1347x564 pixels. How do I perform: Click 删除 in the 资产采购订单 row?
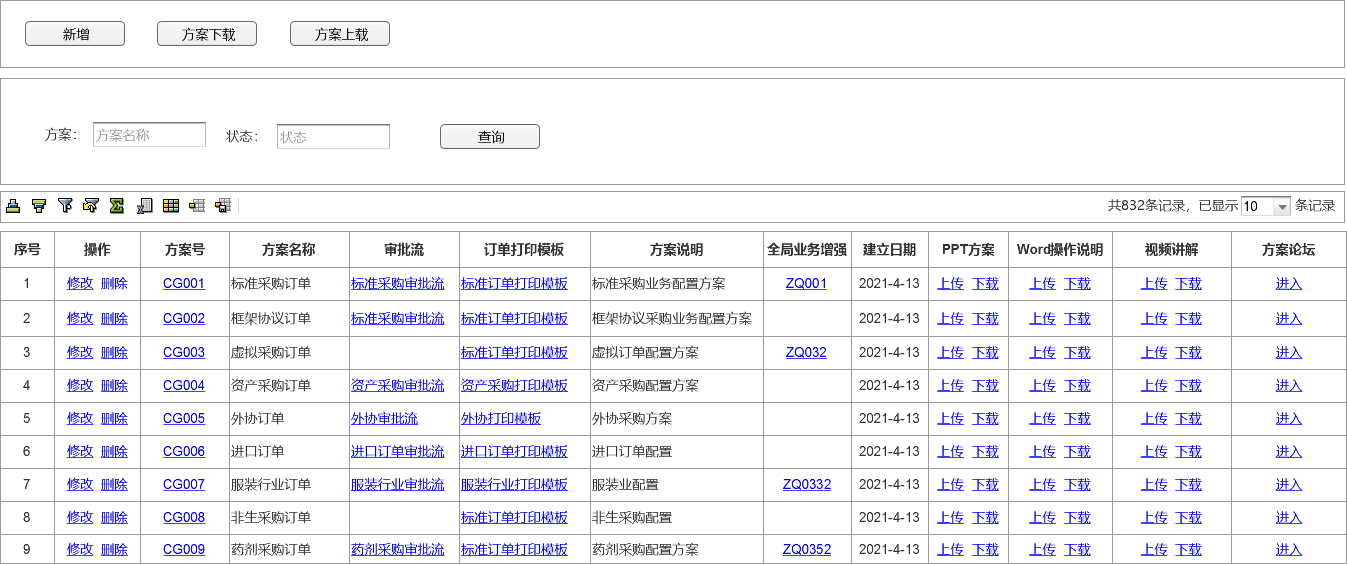[114, 386]
